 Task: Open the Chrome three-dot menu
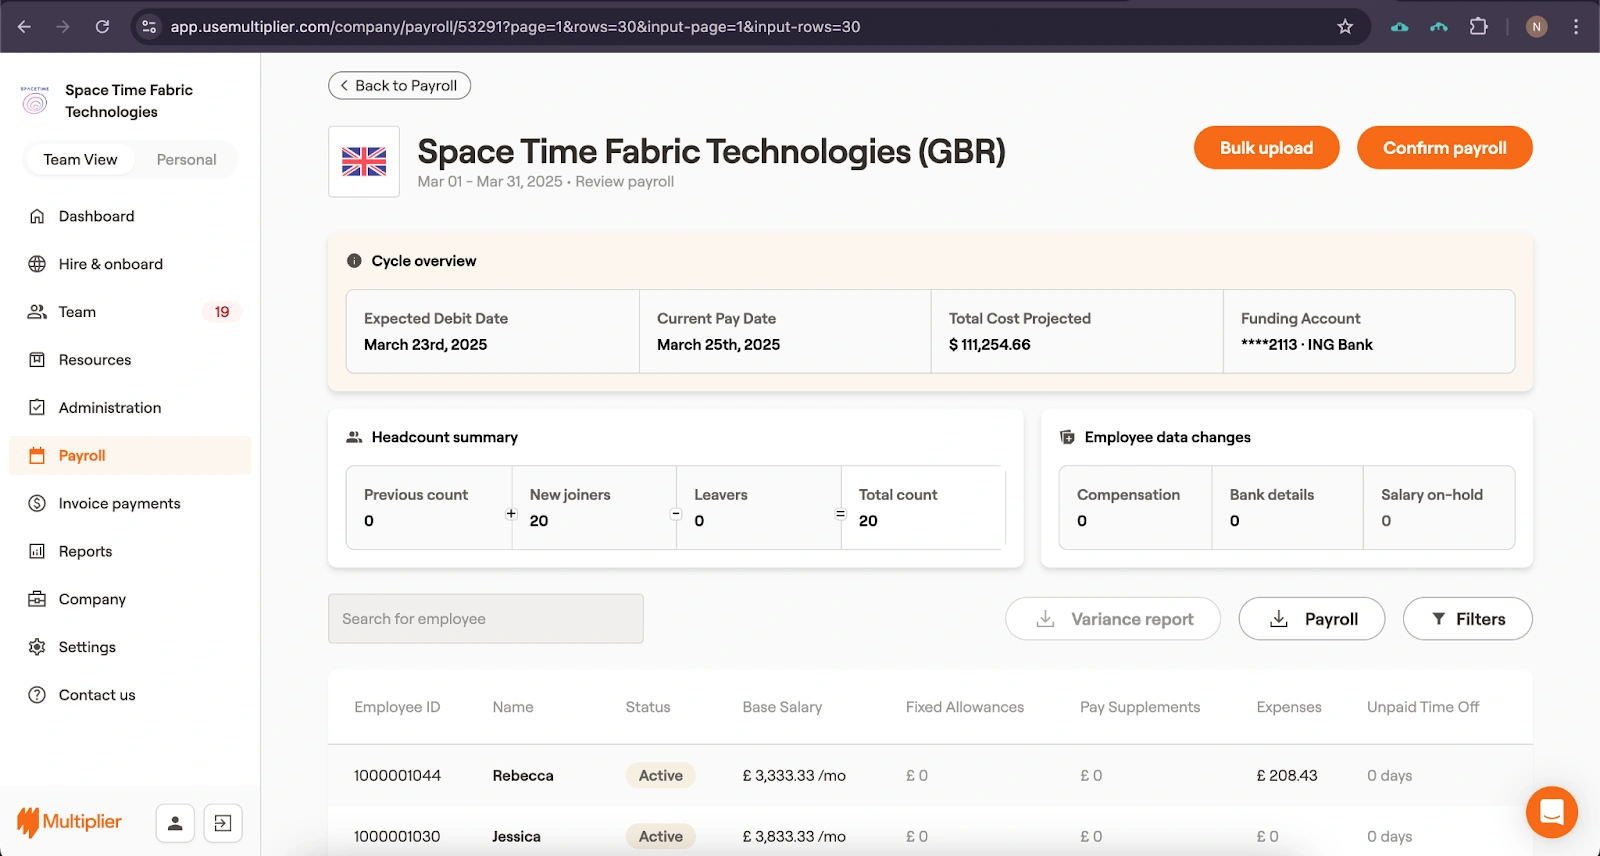[x=1576, y=27]
